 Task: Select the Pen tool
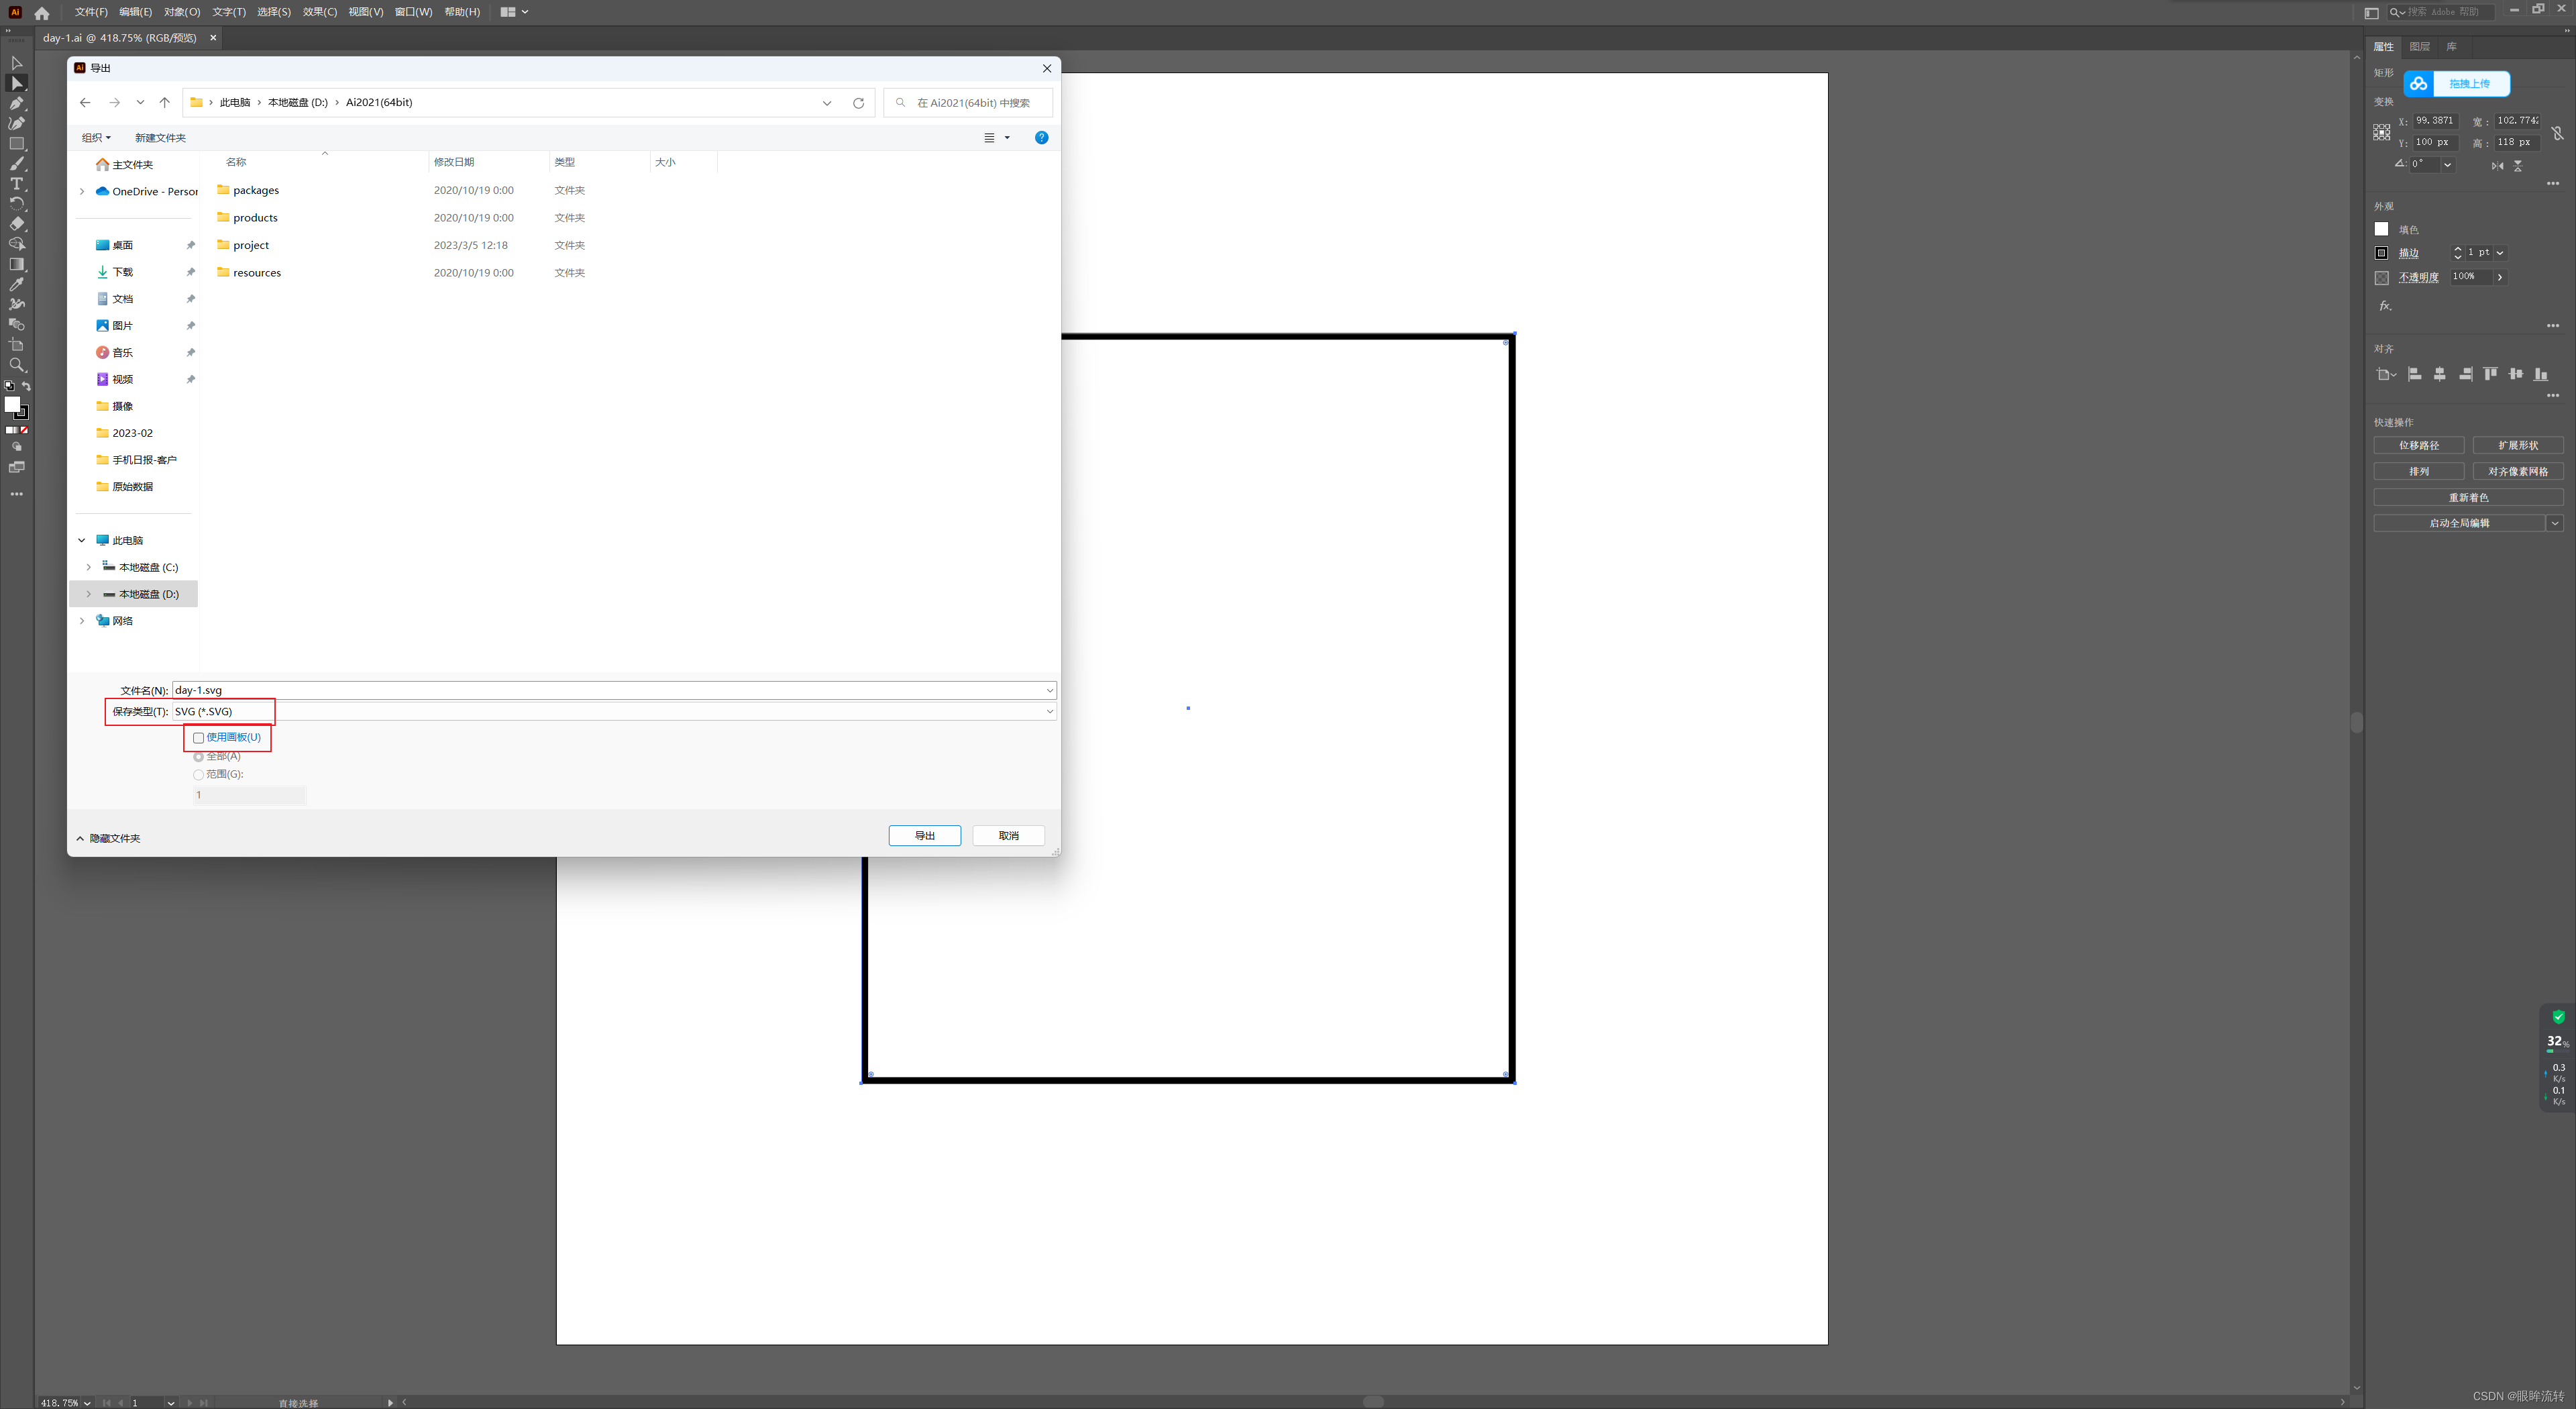click(17, 103)
